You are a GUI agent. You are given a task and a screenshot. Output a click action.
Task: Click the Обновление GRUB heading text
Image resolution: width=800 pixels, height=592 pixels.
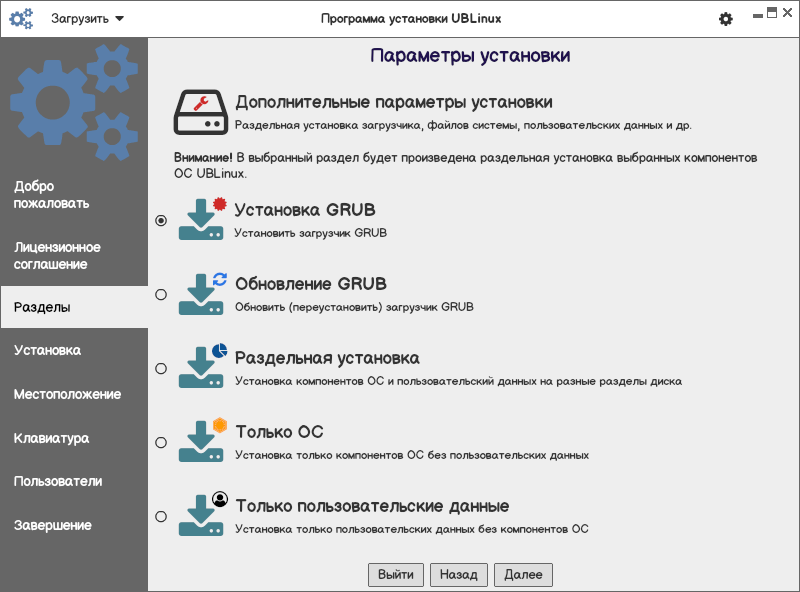tap(311, 284)
